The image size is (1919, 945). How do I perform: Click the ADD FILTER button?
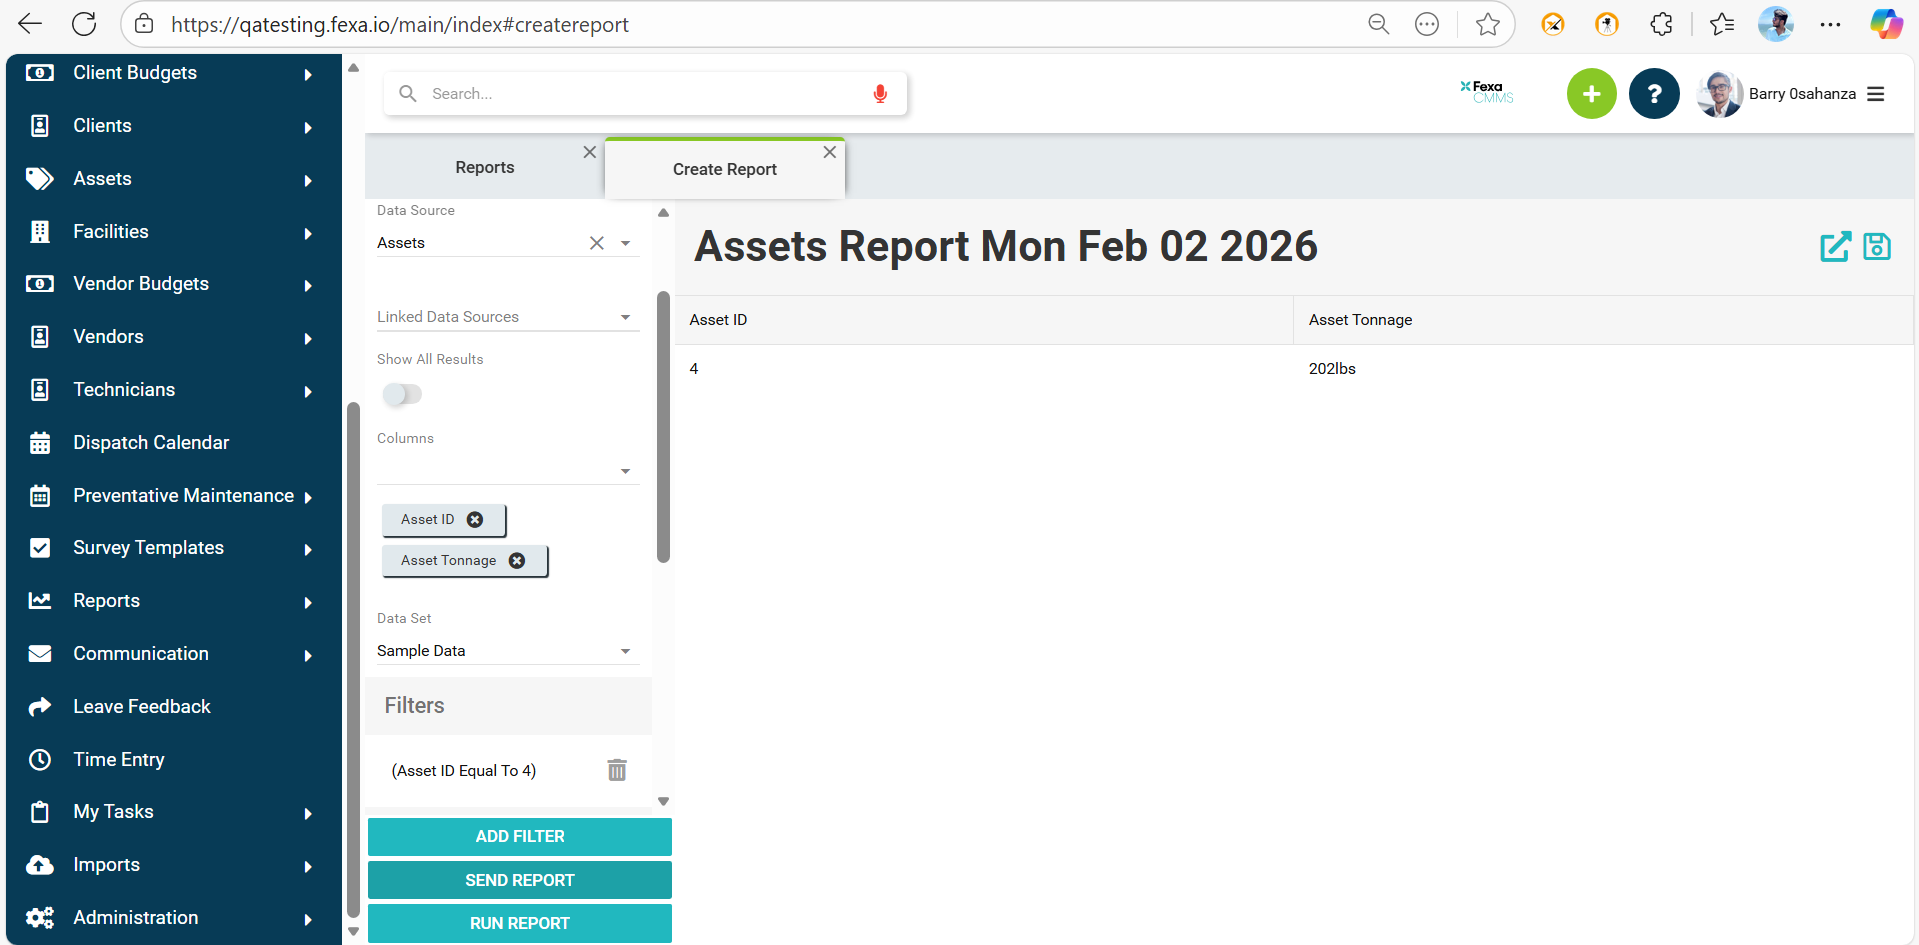[x=519, y=837]
